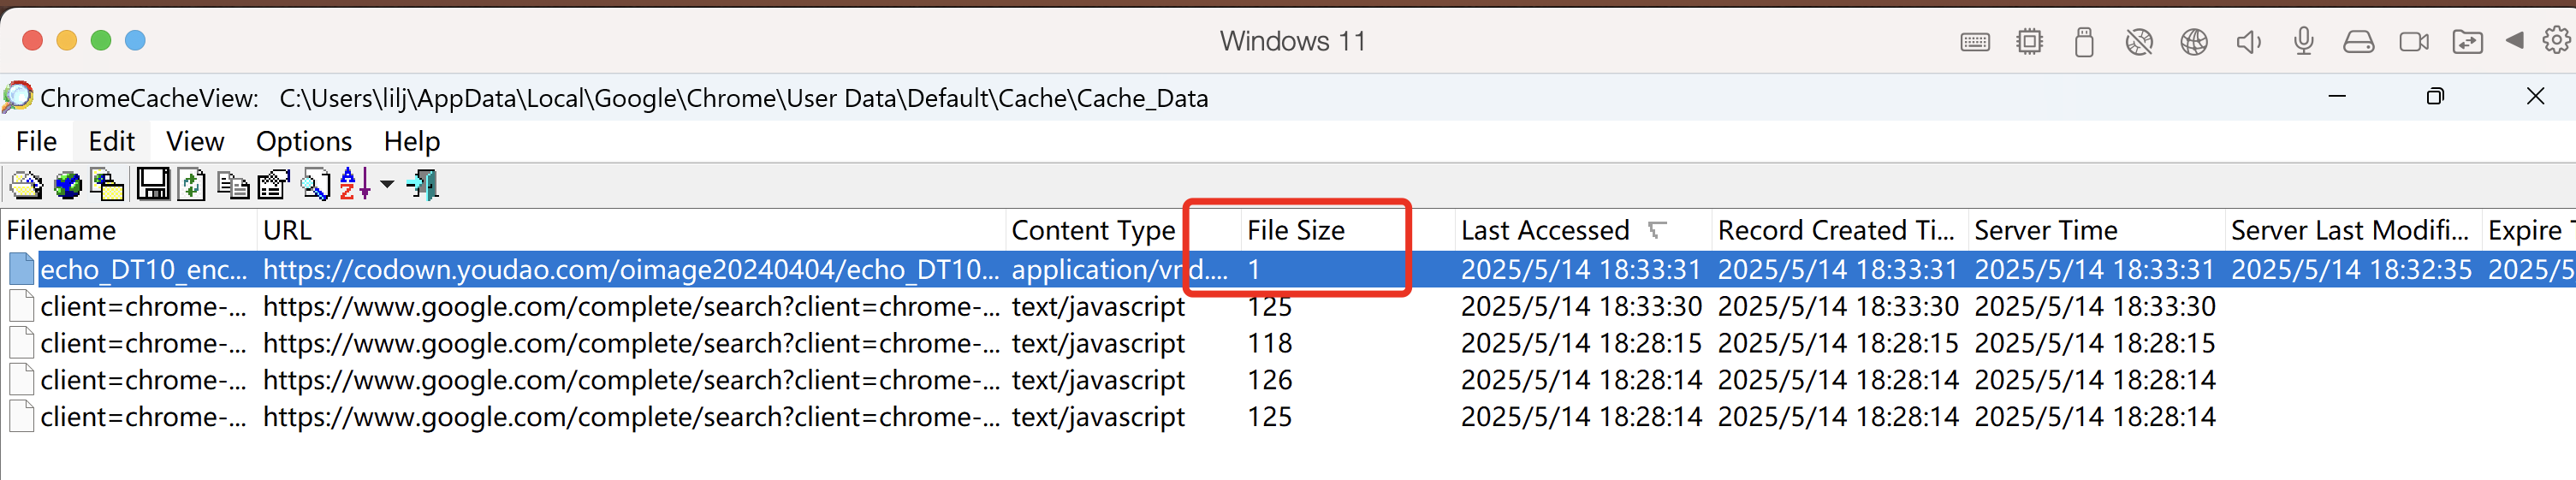Viewport: 2576px width, 480px height.
Task: Open the Properties toolbar icon
Action: pyautogui.click(x=273, y=185)
